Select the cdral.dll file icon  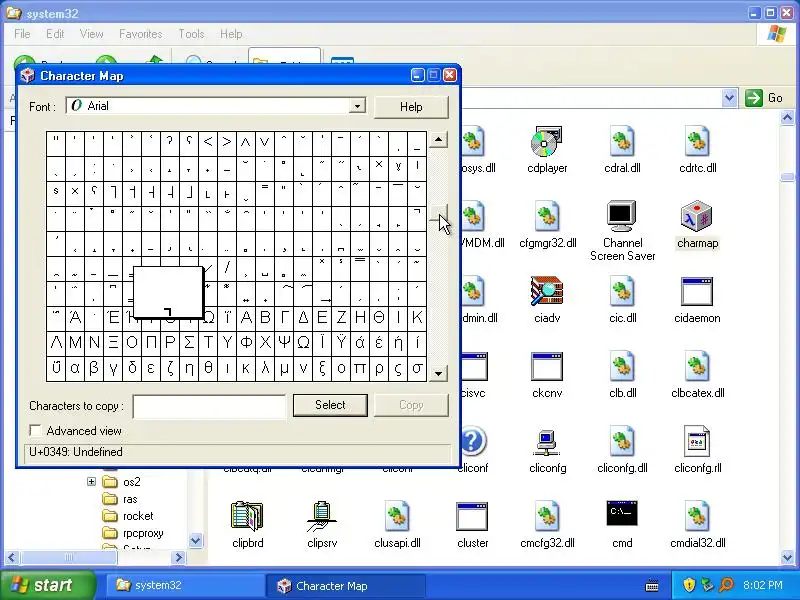pos(622,142)
